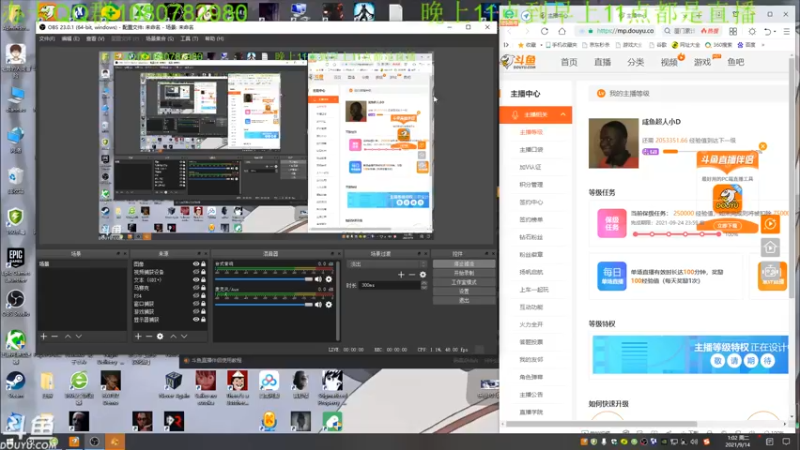Viewport: 800px width, 450px height.
Task: Adjust transition duration stepper arrows
Action: (x=424, y=285)
